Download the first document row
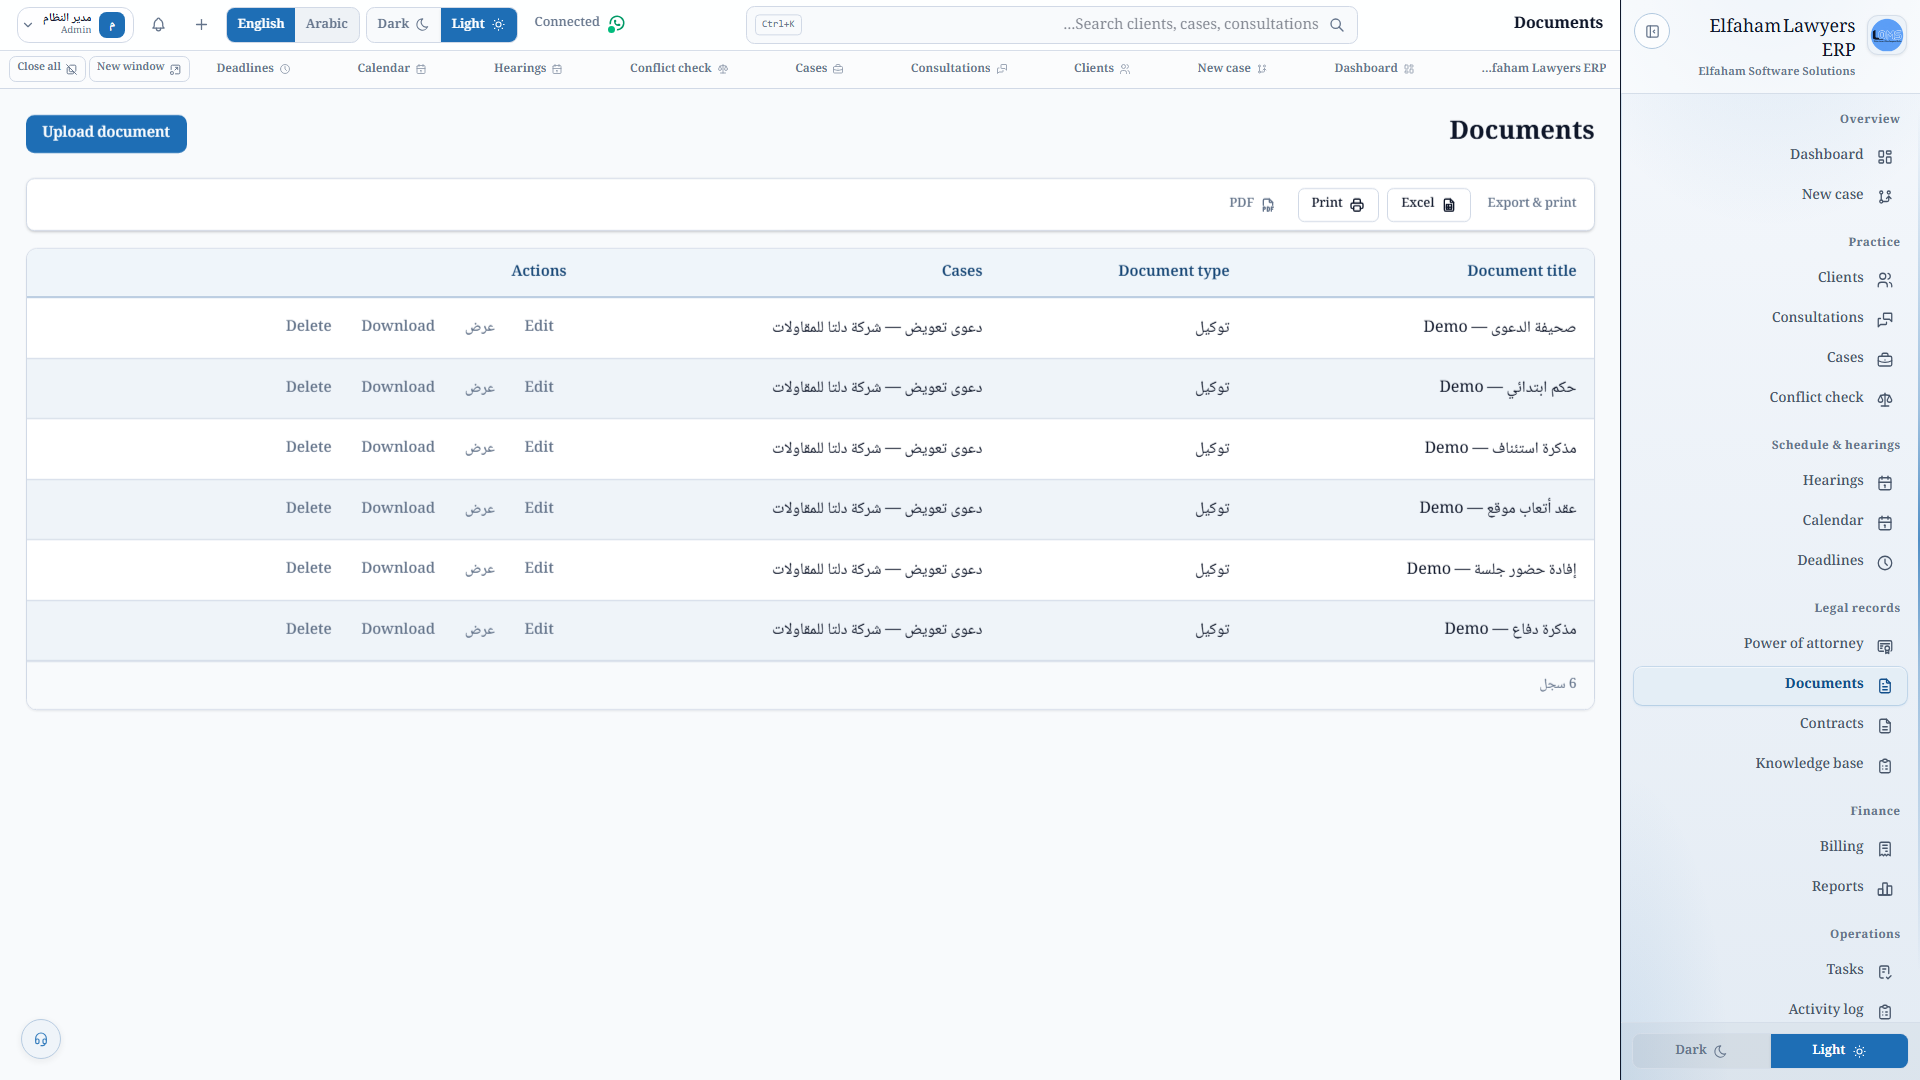The image size is (1920, 1080). [x=398, y=326]
